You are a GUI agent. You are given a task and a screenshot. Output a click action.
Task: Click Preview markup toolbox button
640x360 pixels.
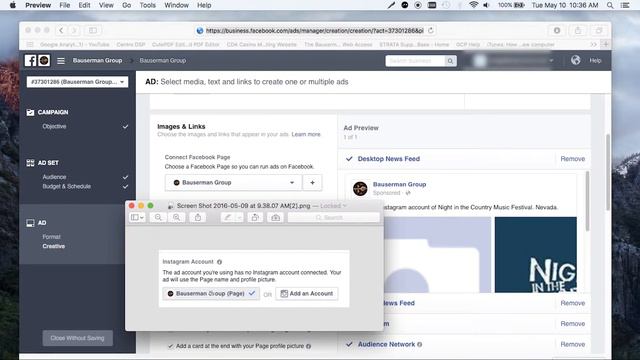276,218
